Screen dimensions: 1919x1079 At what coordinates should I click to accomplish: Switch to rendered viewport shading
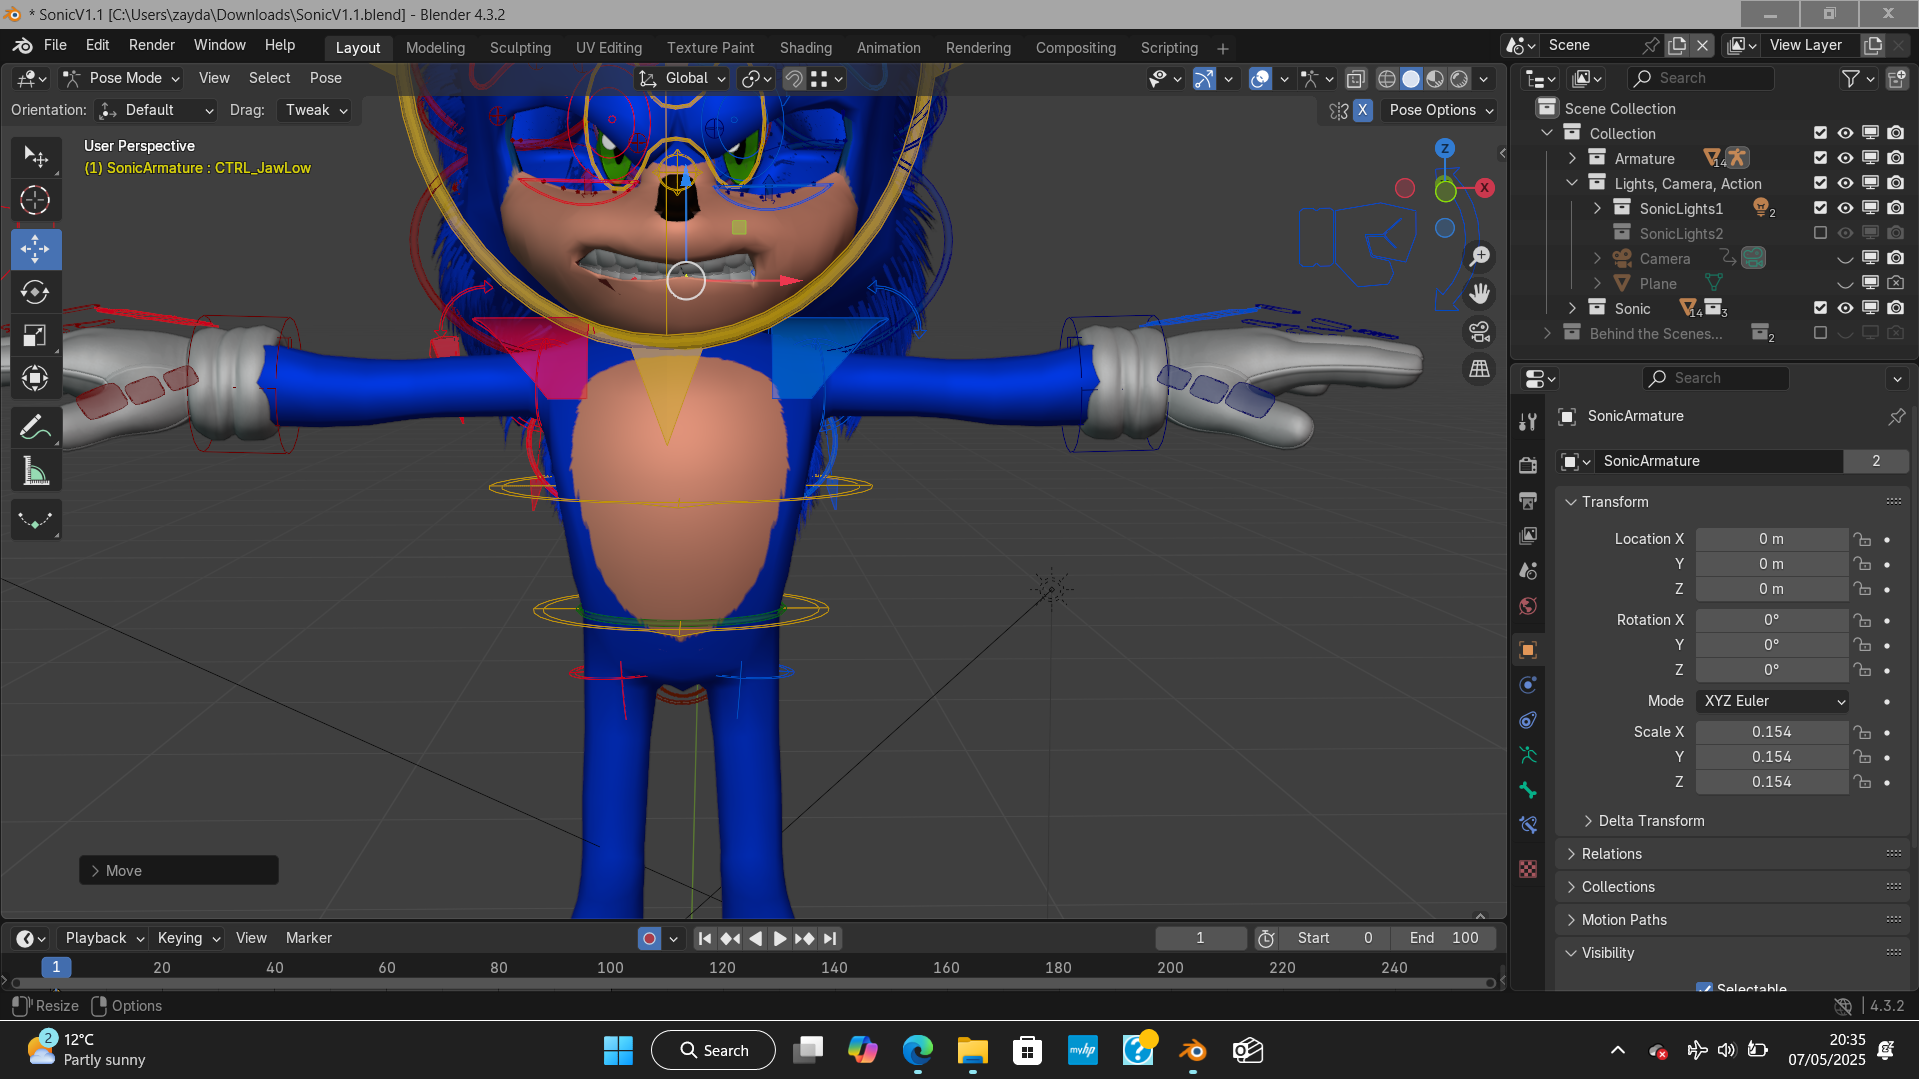(1460, 79)
